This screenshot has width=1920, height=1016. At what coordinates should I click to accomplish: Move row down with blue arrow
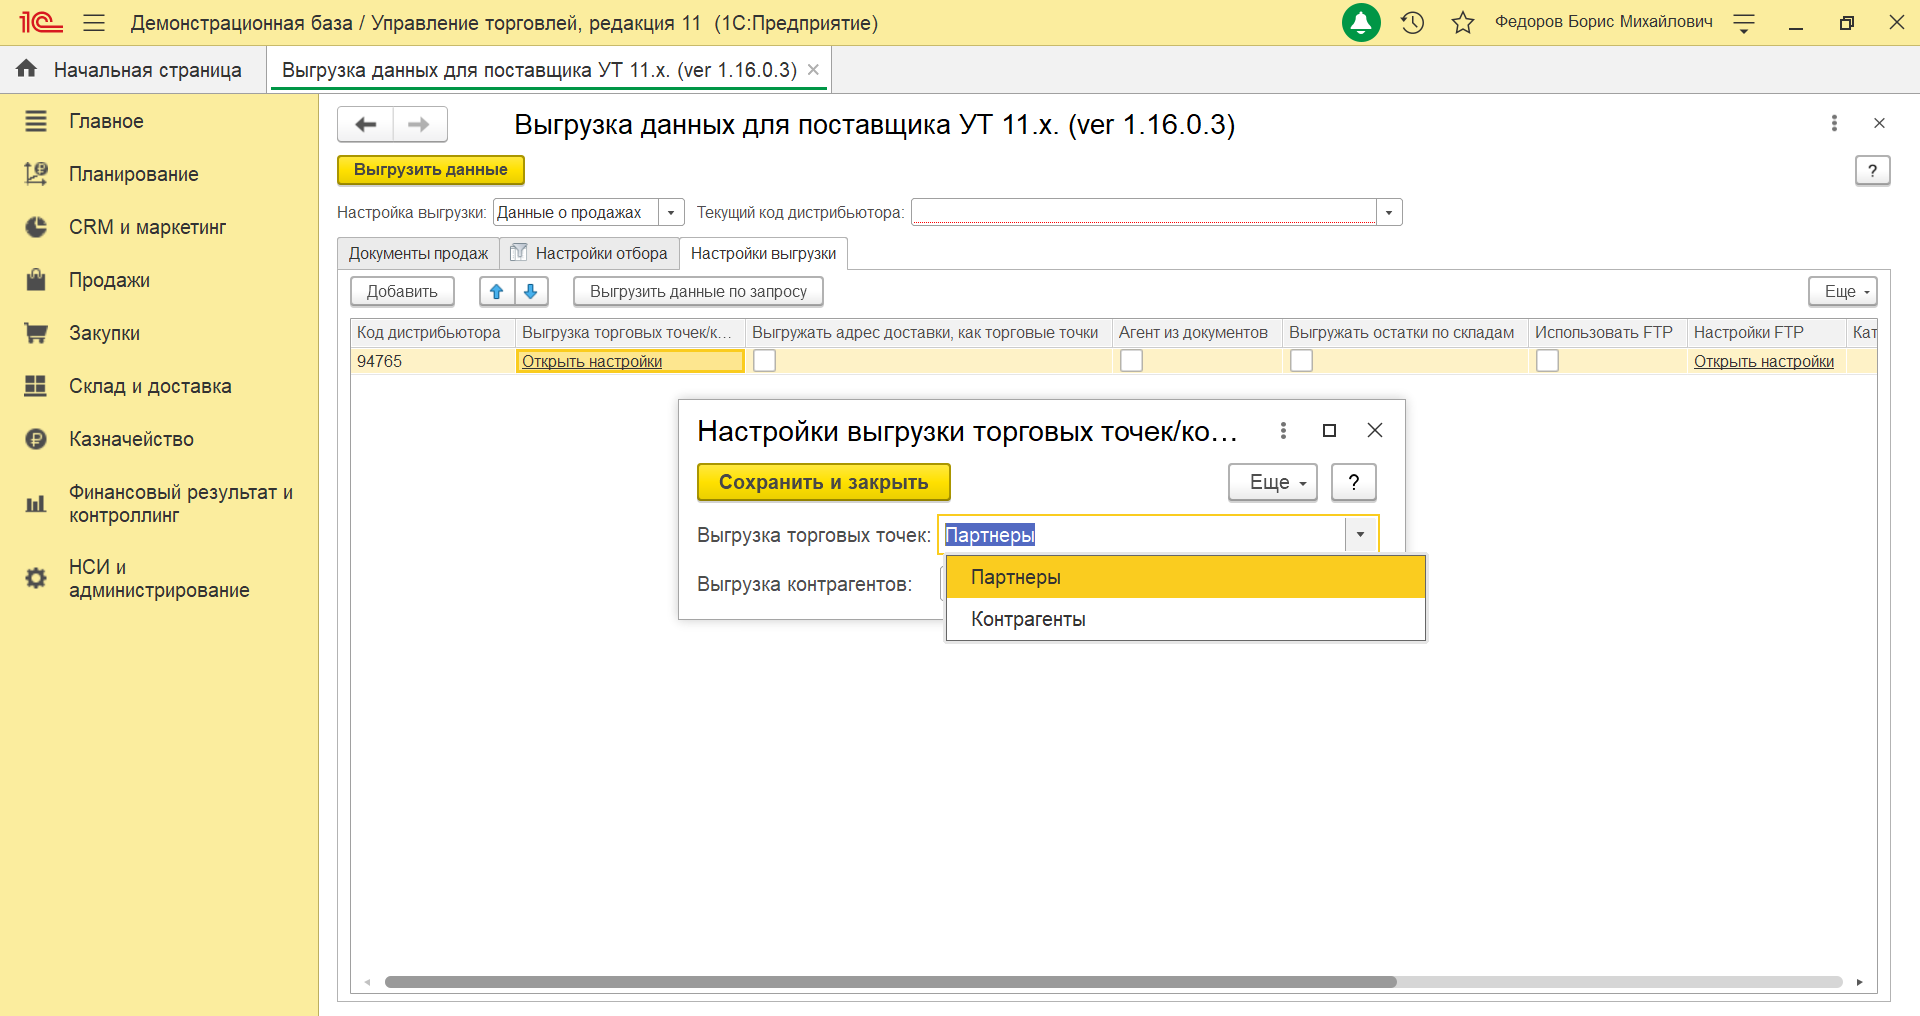coord(531,291)
